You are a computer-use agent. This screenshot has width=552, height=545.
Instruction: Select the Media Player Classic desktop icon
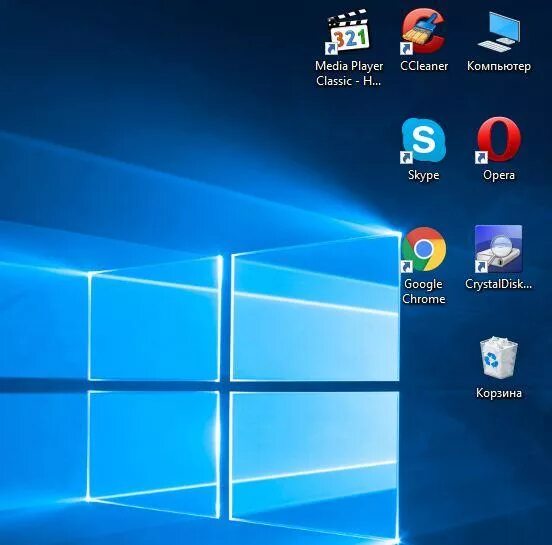tap(348, 32)
